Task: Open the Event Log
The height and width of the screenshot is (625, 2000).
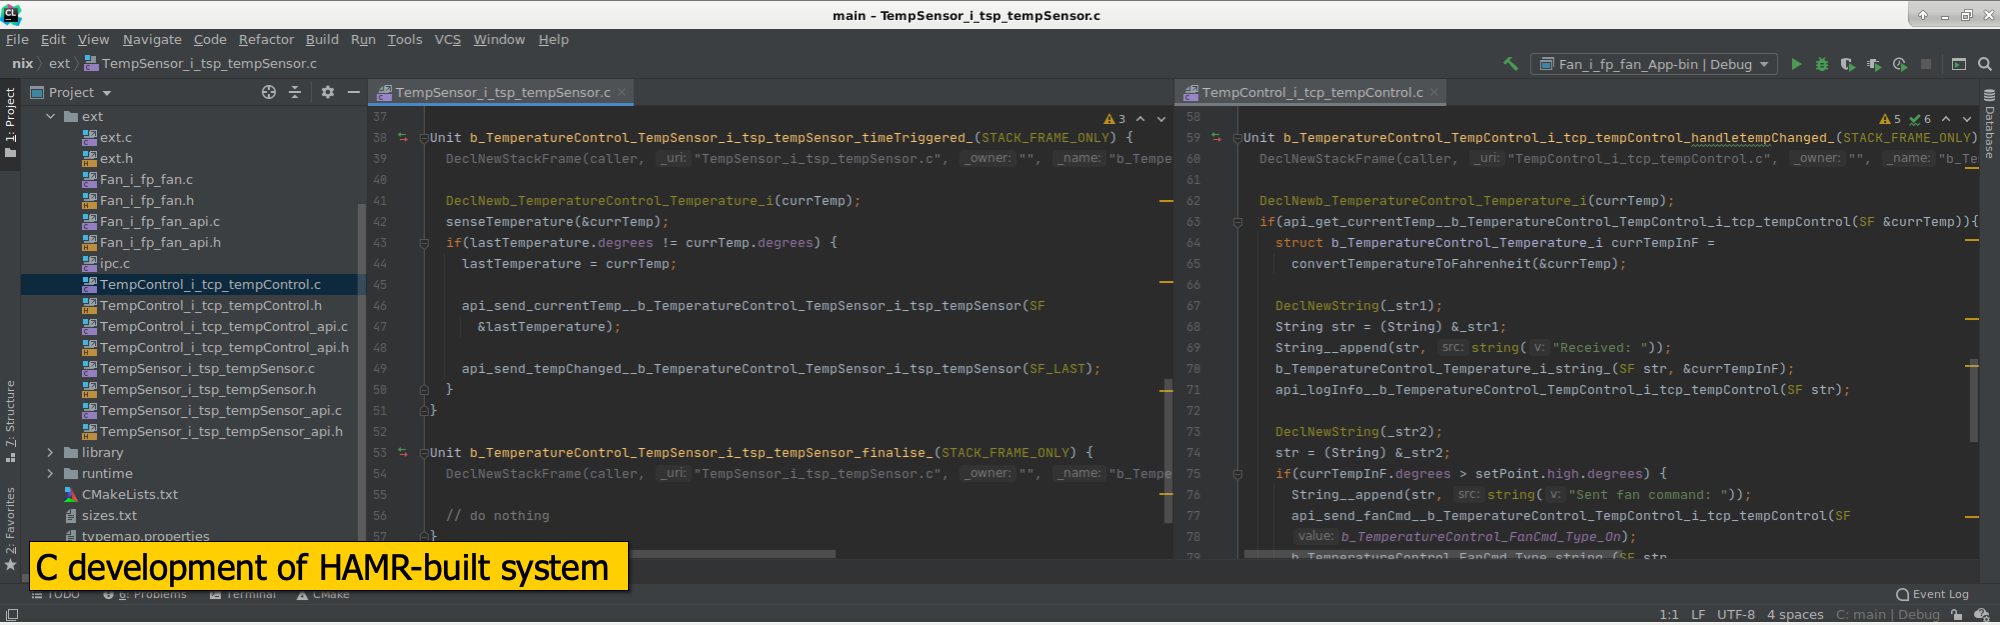Action: (x=1932, y=594)
